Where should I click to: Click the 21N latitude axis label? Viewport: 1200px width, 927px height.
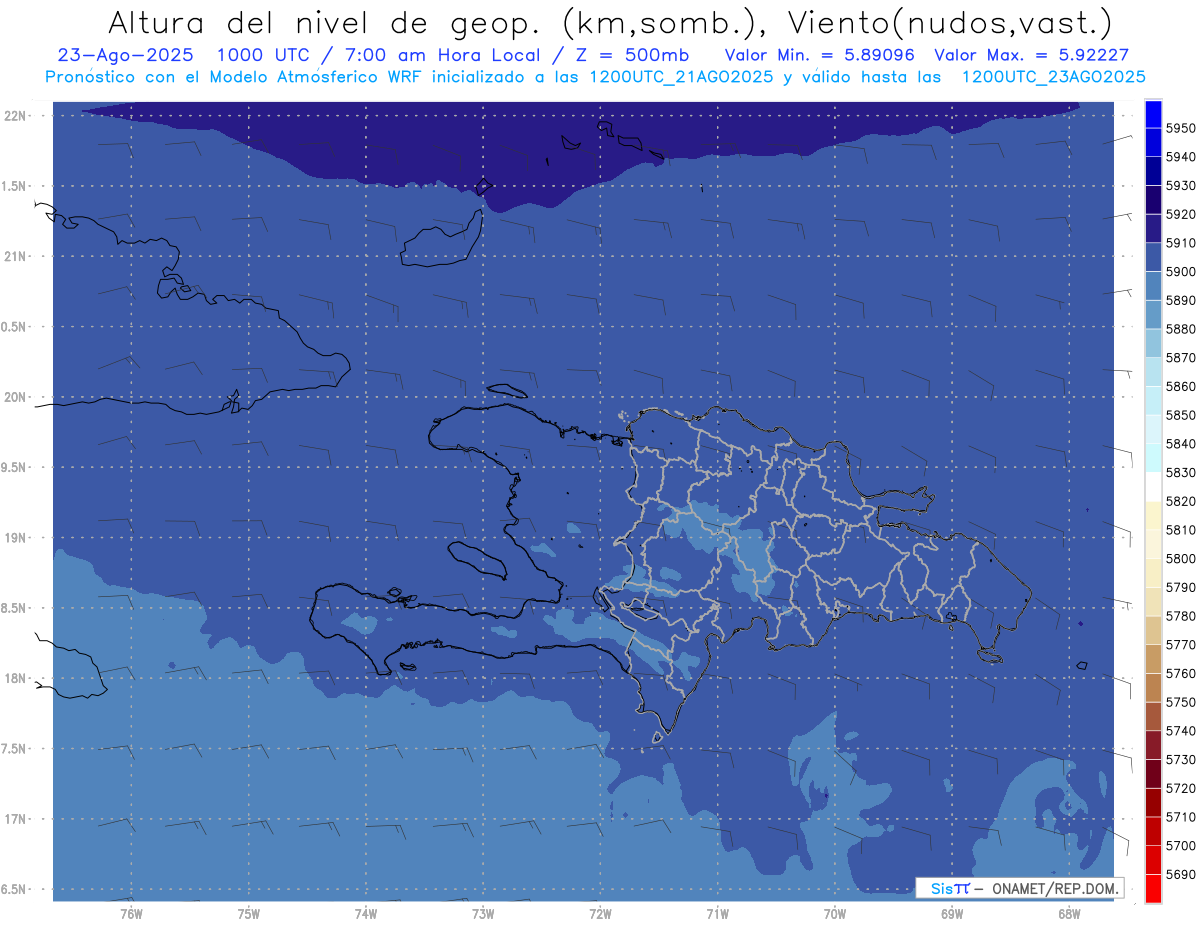15,257
